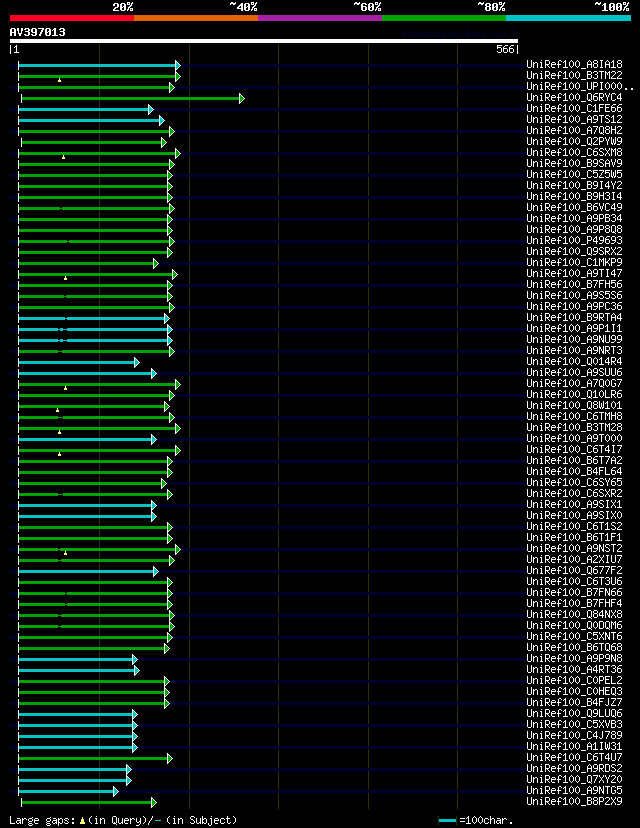Viewport: 640px width, 828px height.
Task: Select the UniRef100_B3TM28 label
Action: tap(574, 428)
